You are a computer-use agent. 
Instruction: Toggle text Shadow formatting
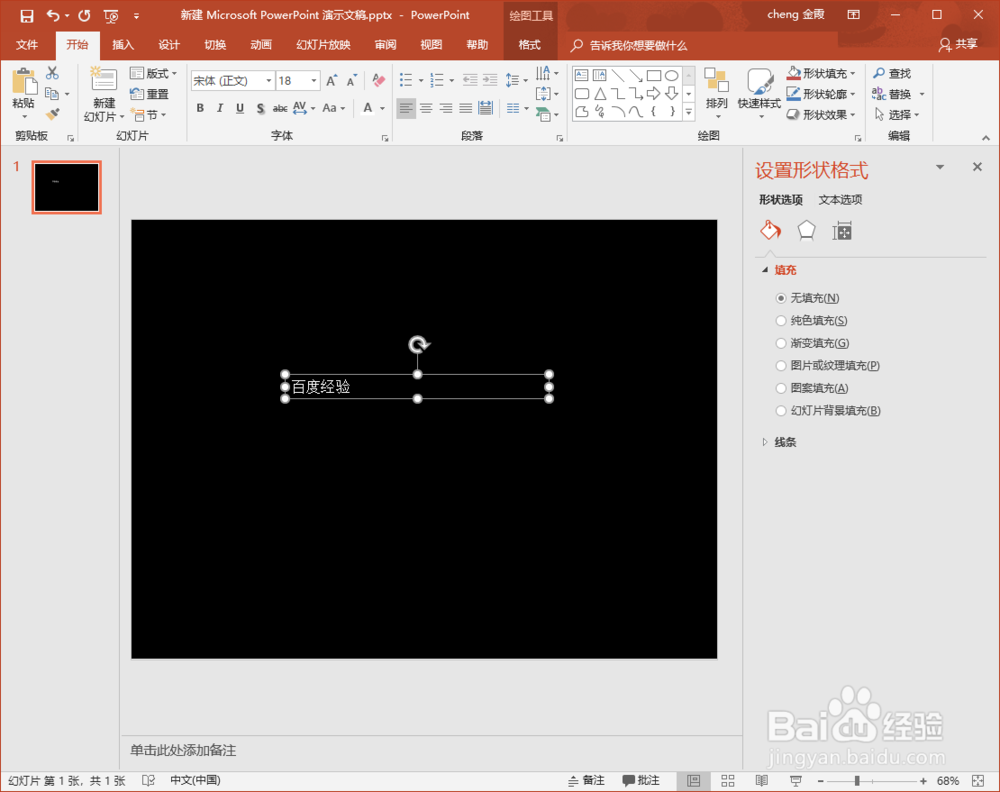point(260,108)
